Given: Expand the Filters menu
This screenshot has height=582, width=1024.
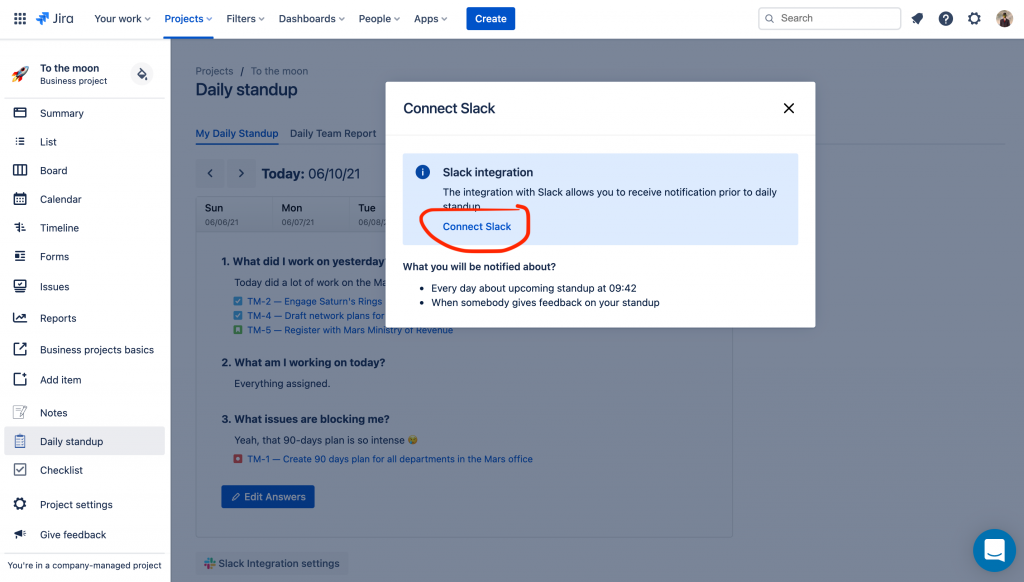Looking at the screenshot, I should pyautogui.click(x=246, y=19).
